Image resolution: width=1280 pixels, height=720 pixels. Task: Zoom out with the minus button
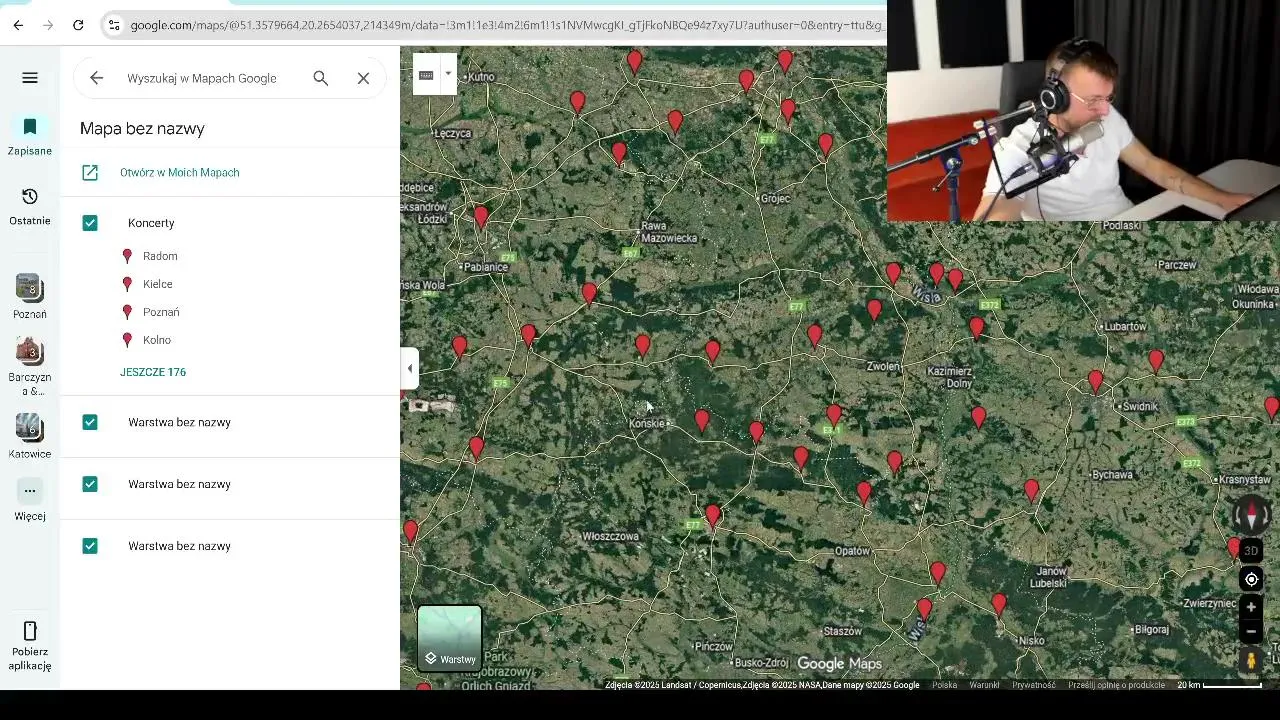coord(1251,632)
